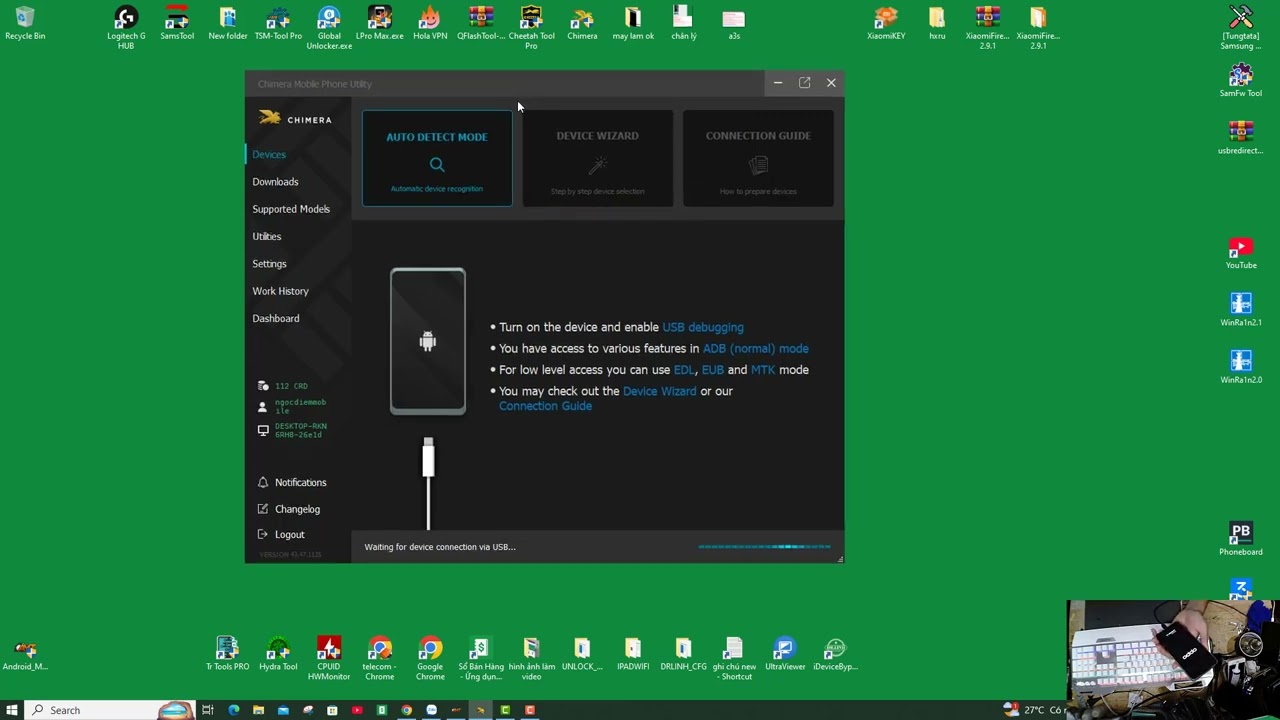
Task: Click the Notifications bell icon
Action: pos(263,482)
